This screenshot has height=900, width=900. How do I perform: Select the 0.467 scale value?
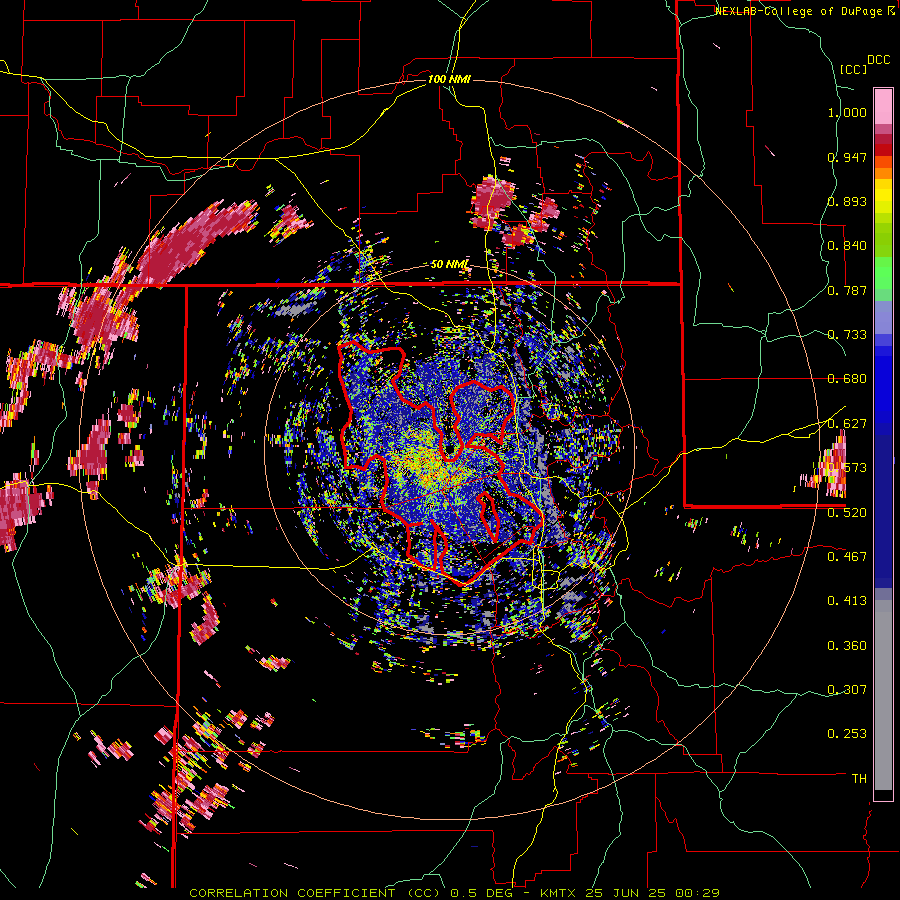click(x=847, y=557)
